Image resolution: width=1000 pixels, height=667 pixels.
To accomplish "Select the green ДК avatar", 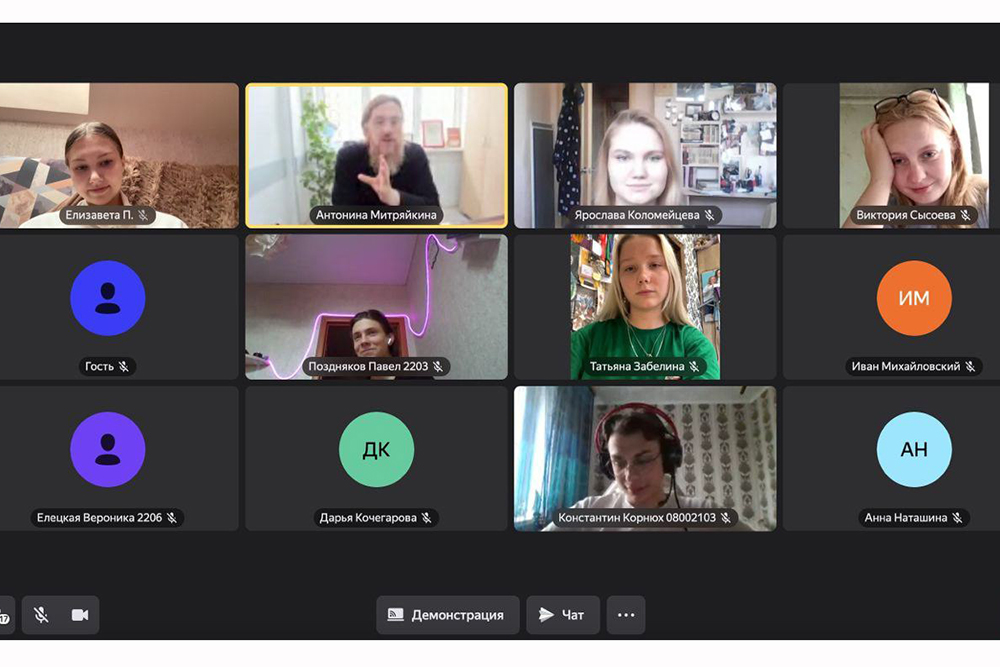I will point(376,449).
